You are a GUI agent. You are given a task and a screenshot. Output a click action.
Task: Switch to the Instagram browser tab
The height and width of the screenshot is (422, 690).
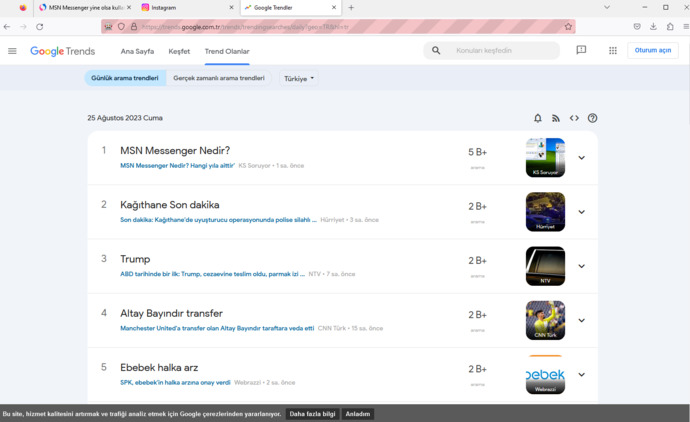coord(187,7)
